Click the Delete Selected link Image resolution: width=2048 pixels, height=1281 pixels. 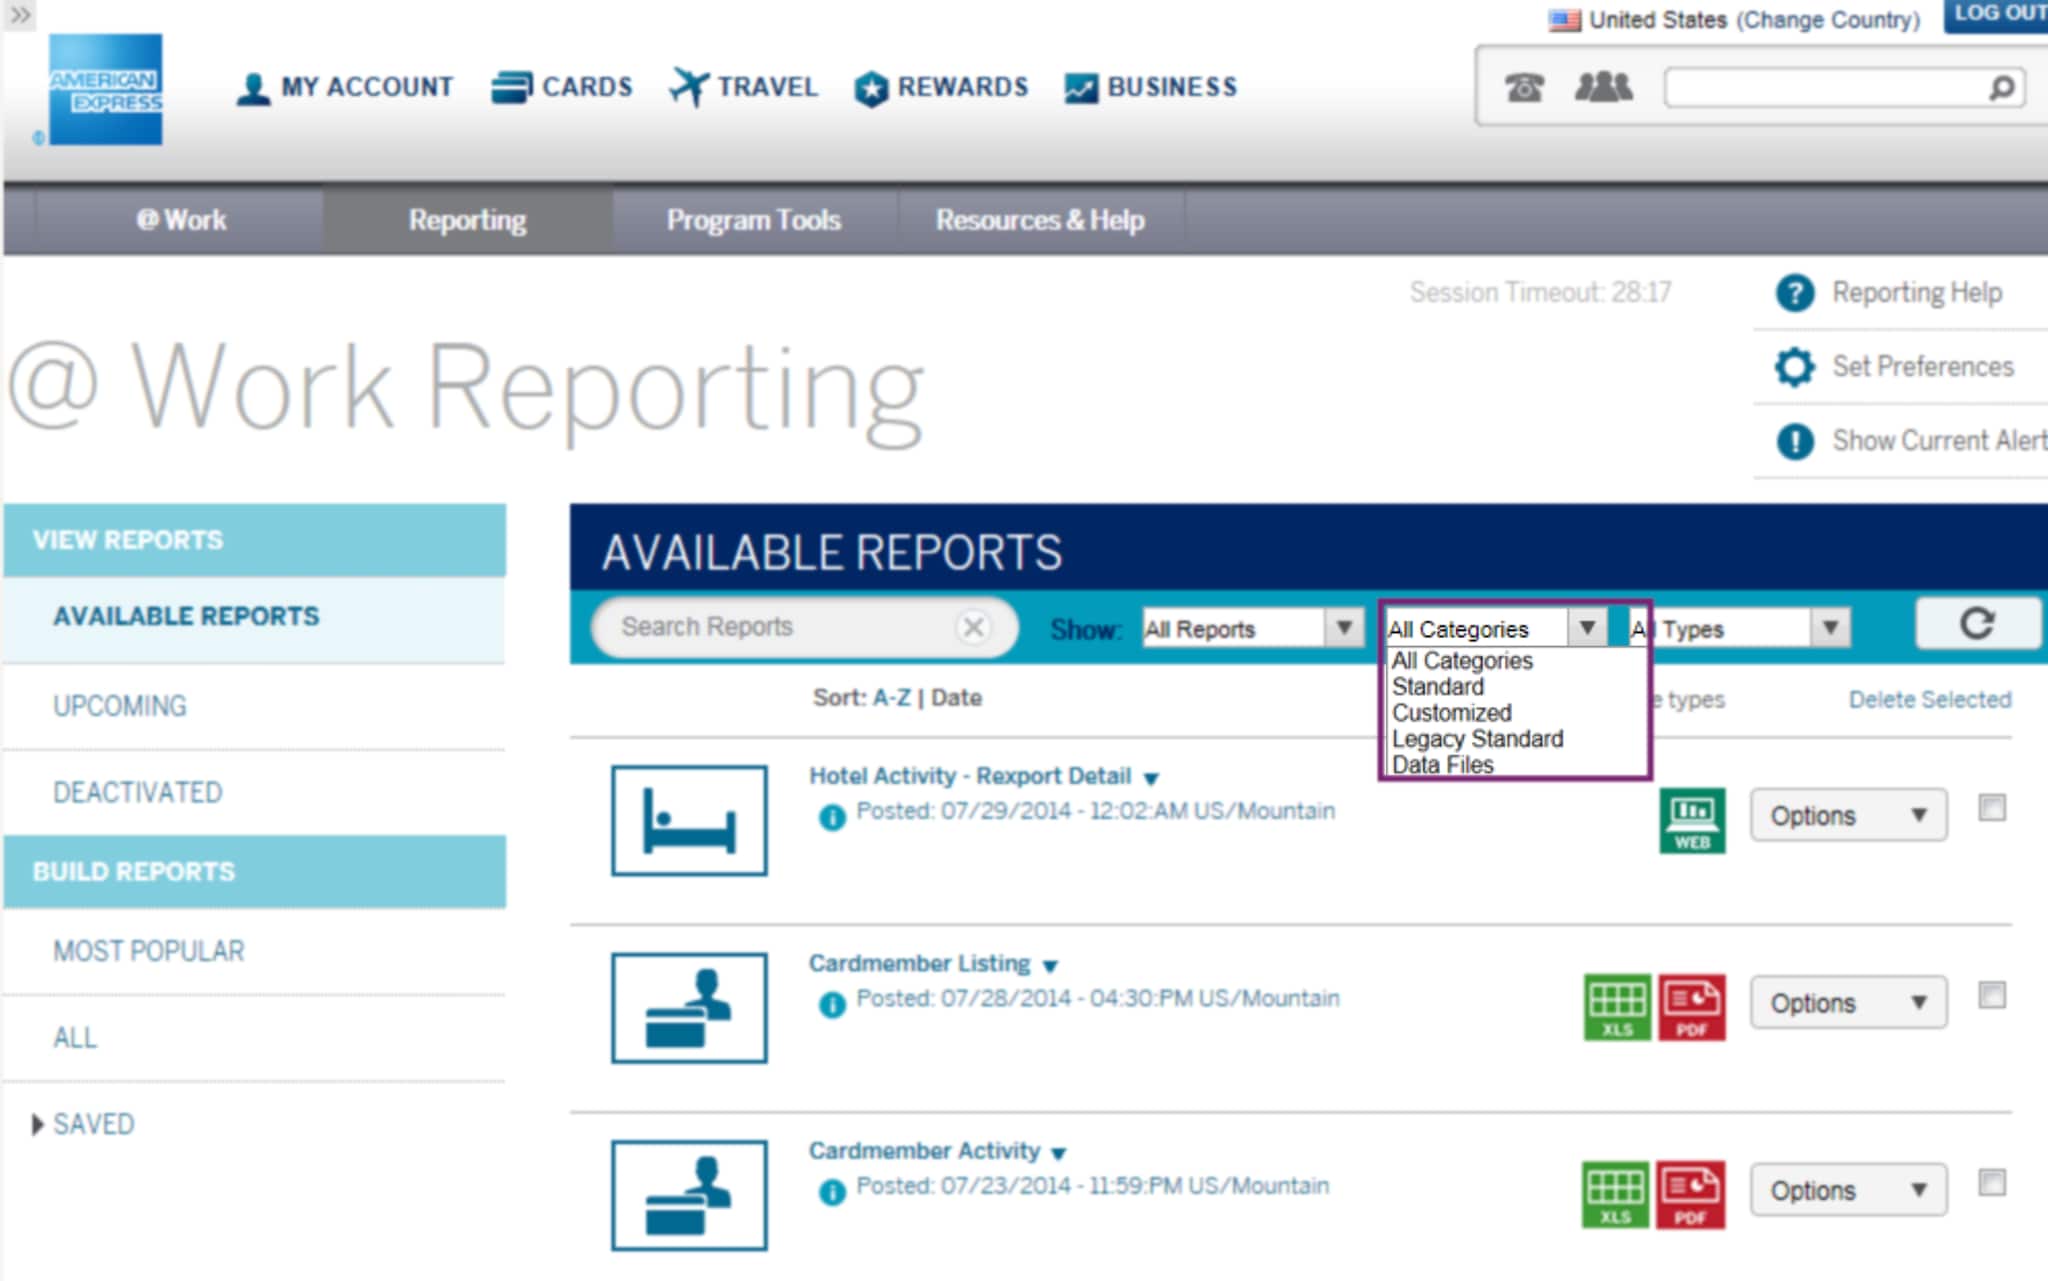click(1929, 699)
